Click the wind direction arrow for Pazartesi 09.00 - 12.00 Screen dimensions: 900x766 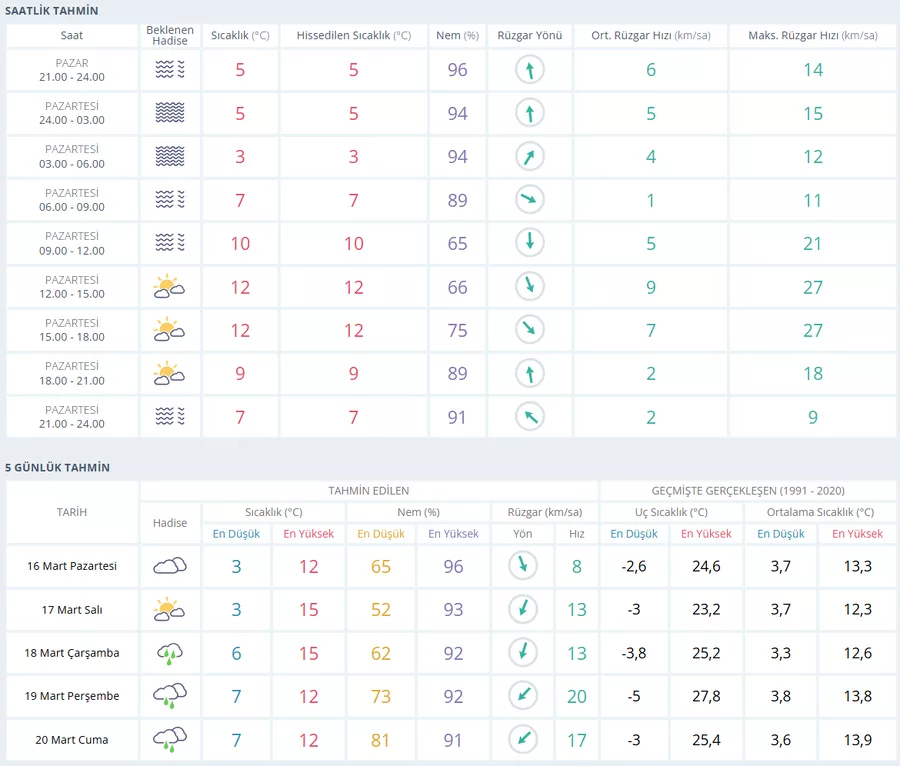pyautogui.click(x=530, y=243)
